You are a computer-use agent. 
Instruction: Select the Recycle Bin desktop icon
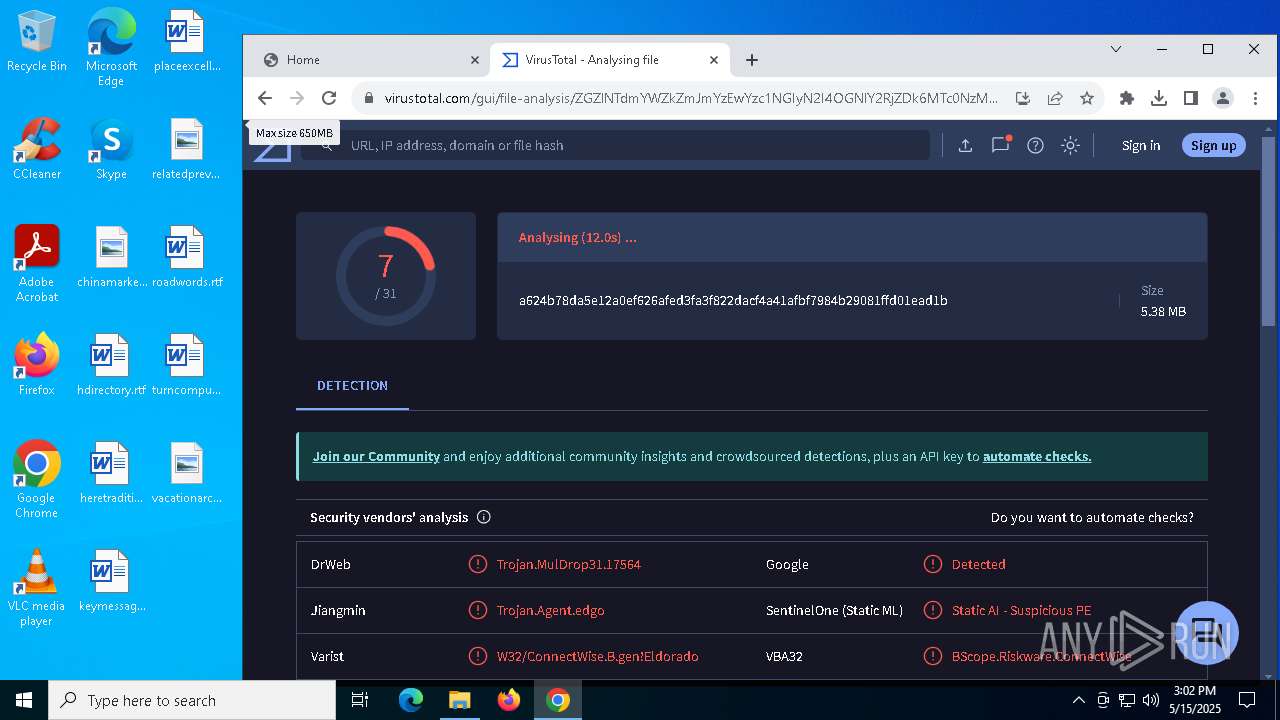(37, 42)
